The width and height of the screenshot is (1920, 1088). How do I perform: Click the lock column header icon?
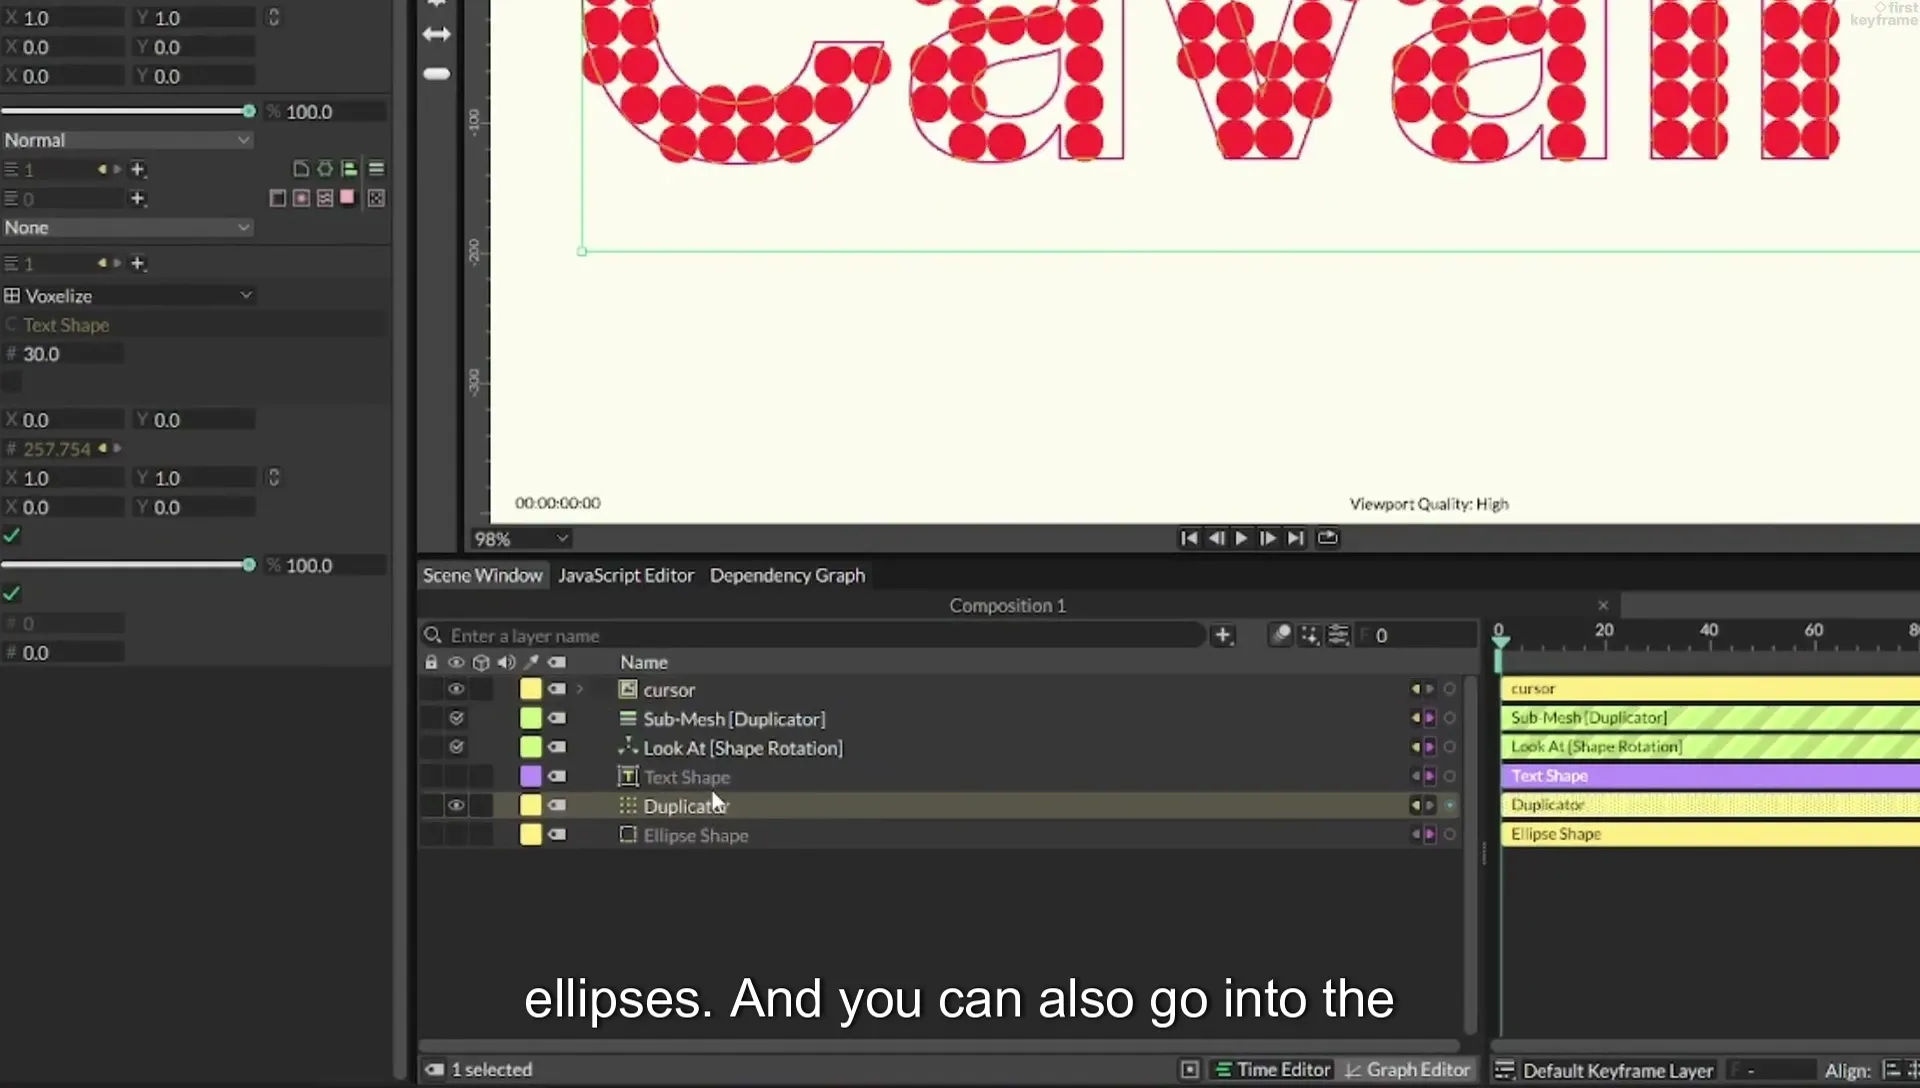tap(431, 662)
